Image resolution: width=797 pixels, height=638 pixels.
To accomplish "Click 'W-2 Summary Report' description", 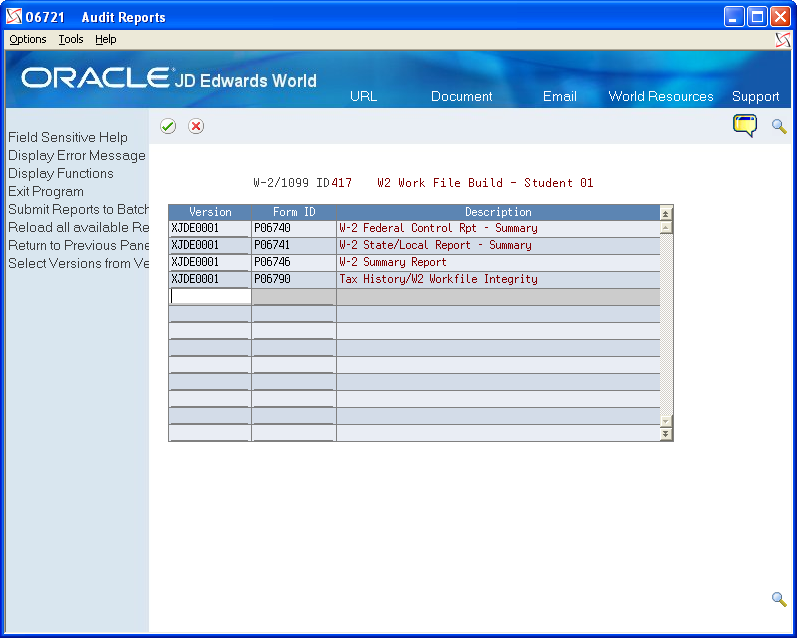I will click(393, 262).
